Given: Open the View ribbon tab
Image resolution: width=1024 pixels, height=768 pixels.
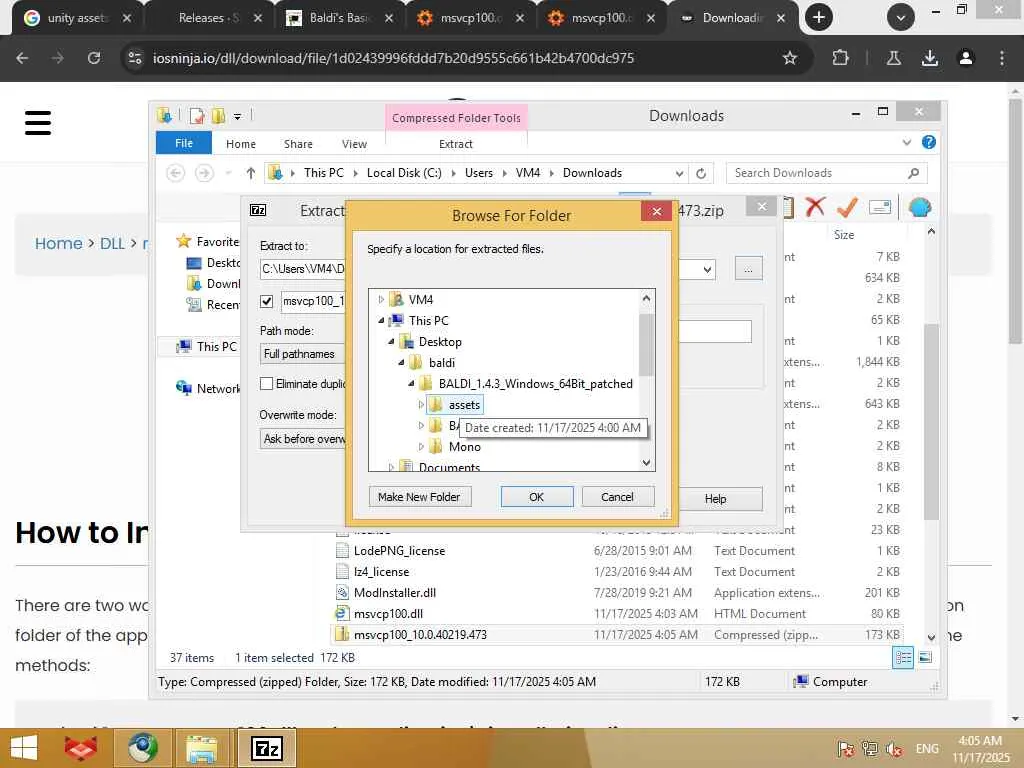Looking at the screenshot, I should [x=354, y=144].
